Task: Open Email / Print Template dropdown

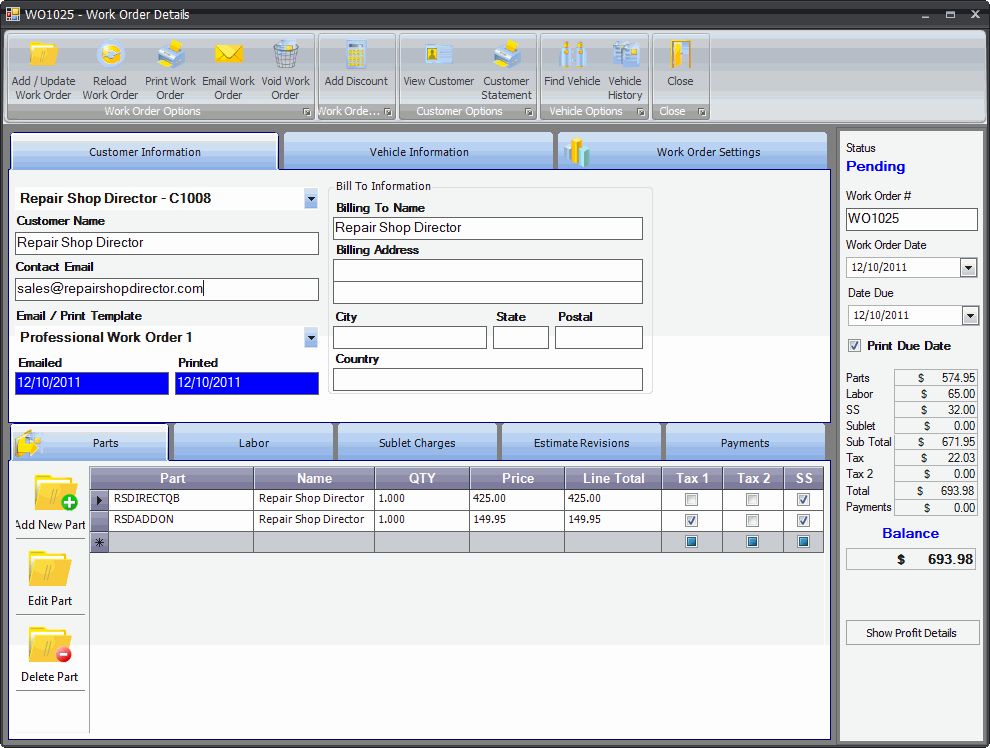Action: point(311,338)
